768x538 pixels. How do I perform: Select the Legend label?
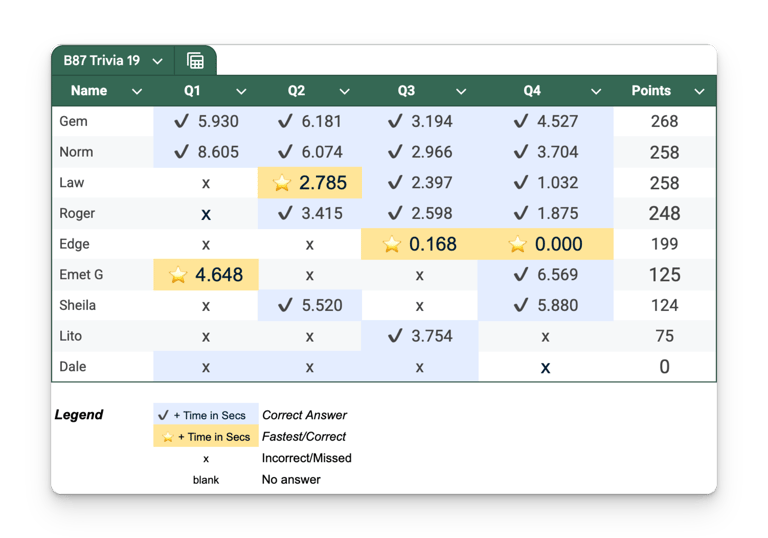click(x=79, y=415)
